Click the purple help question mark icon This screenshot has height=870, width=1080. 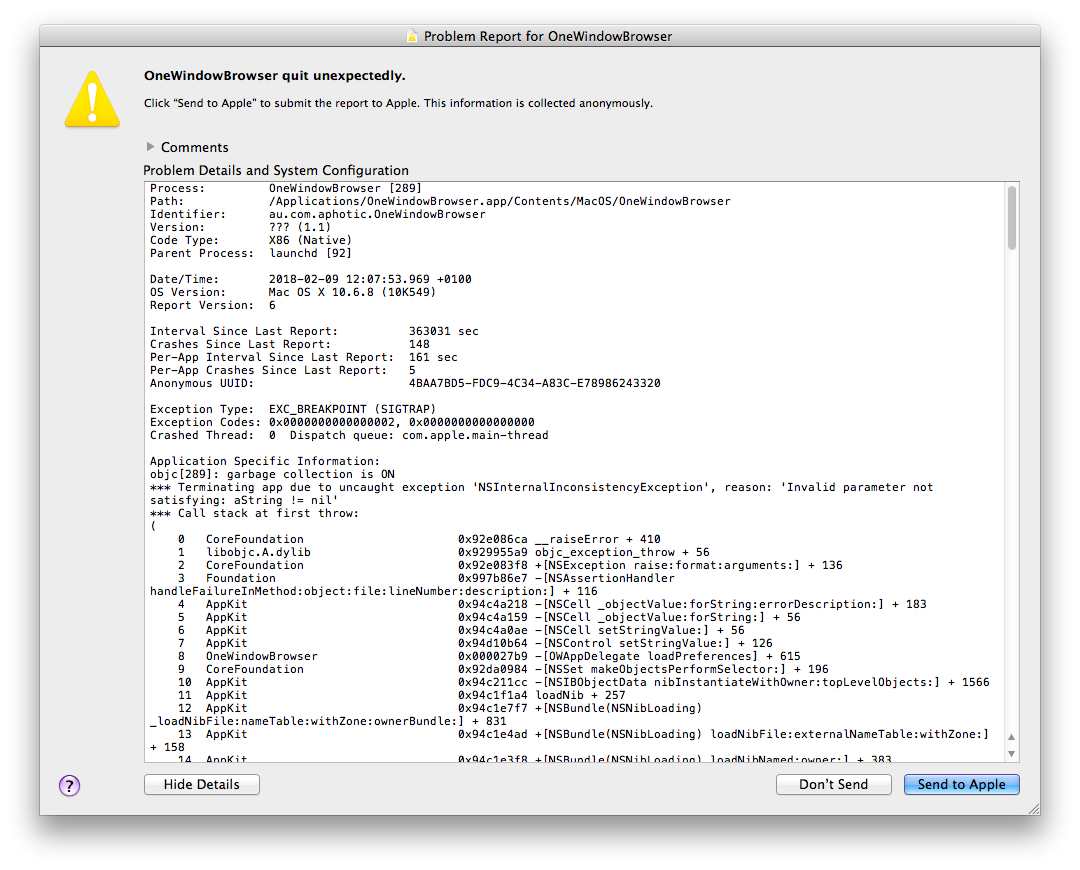[70, 785]
